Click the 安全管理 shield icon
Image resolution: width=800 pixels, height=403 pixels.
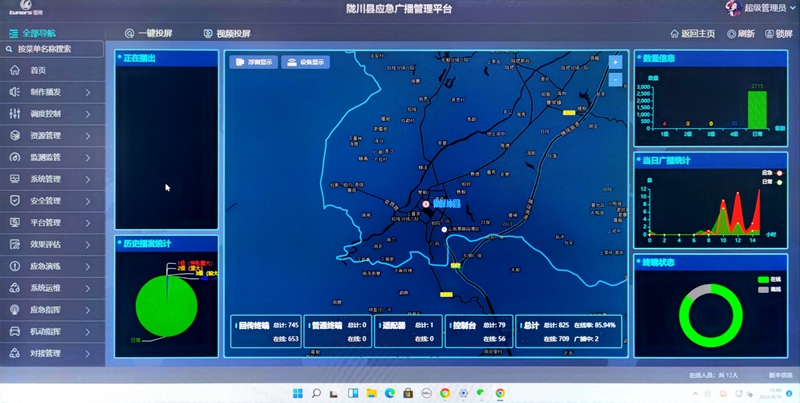tap(14, 201)
